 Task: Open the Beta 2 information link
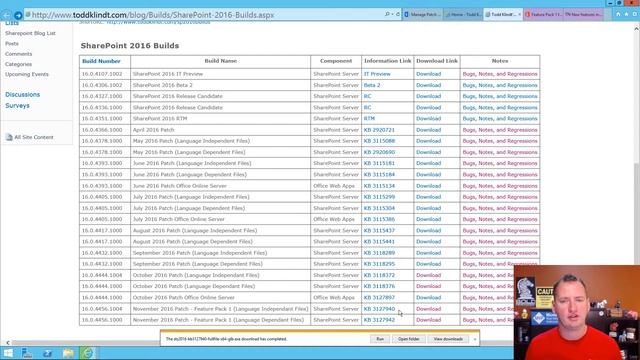pos(372,85)
